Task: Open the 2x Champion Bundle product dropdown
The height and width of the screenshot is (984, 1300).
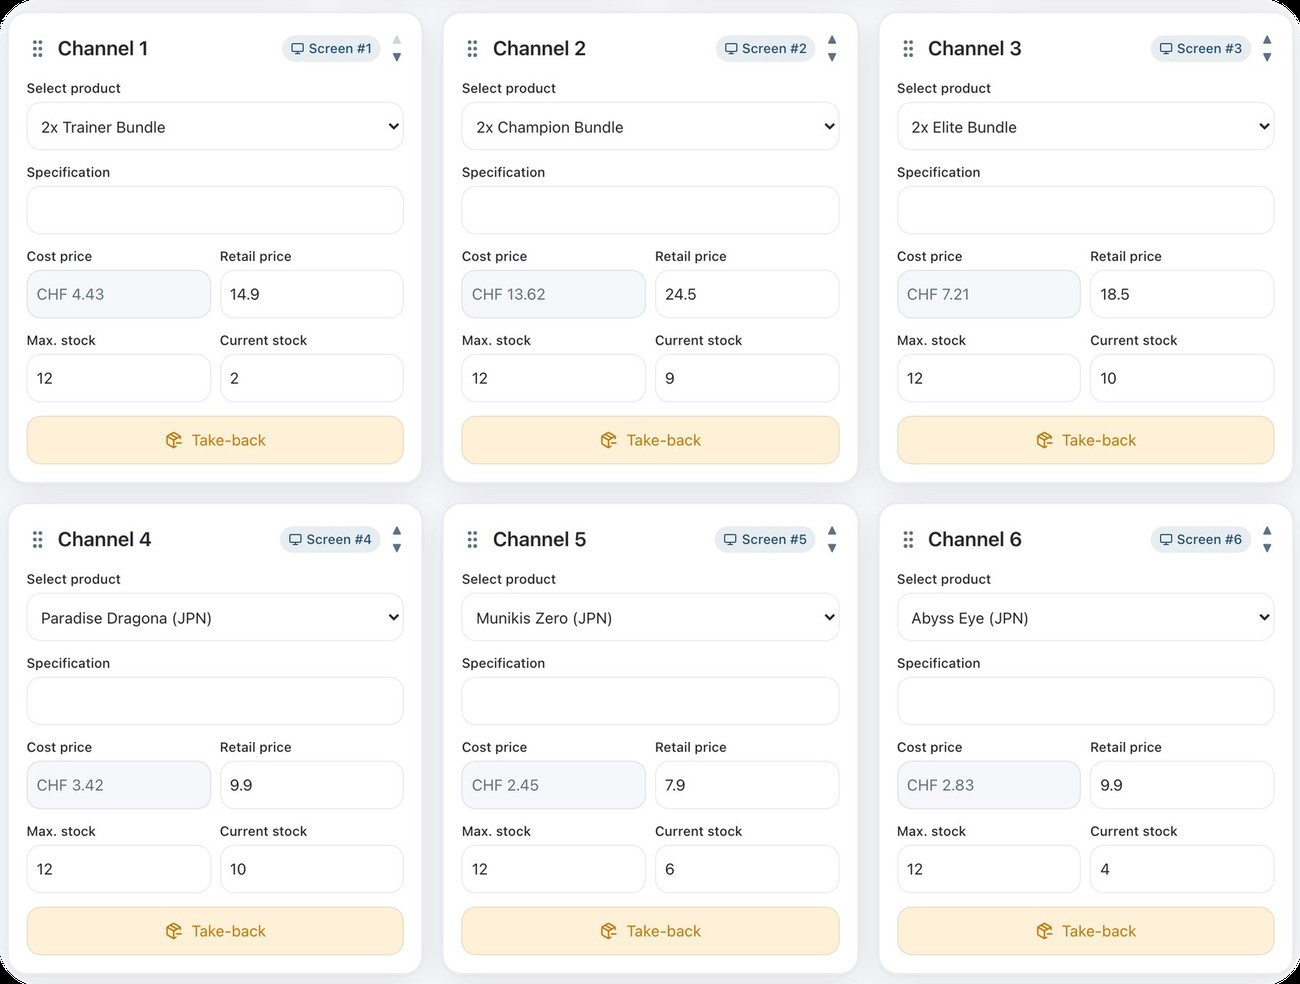Action: point(650,126)
